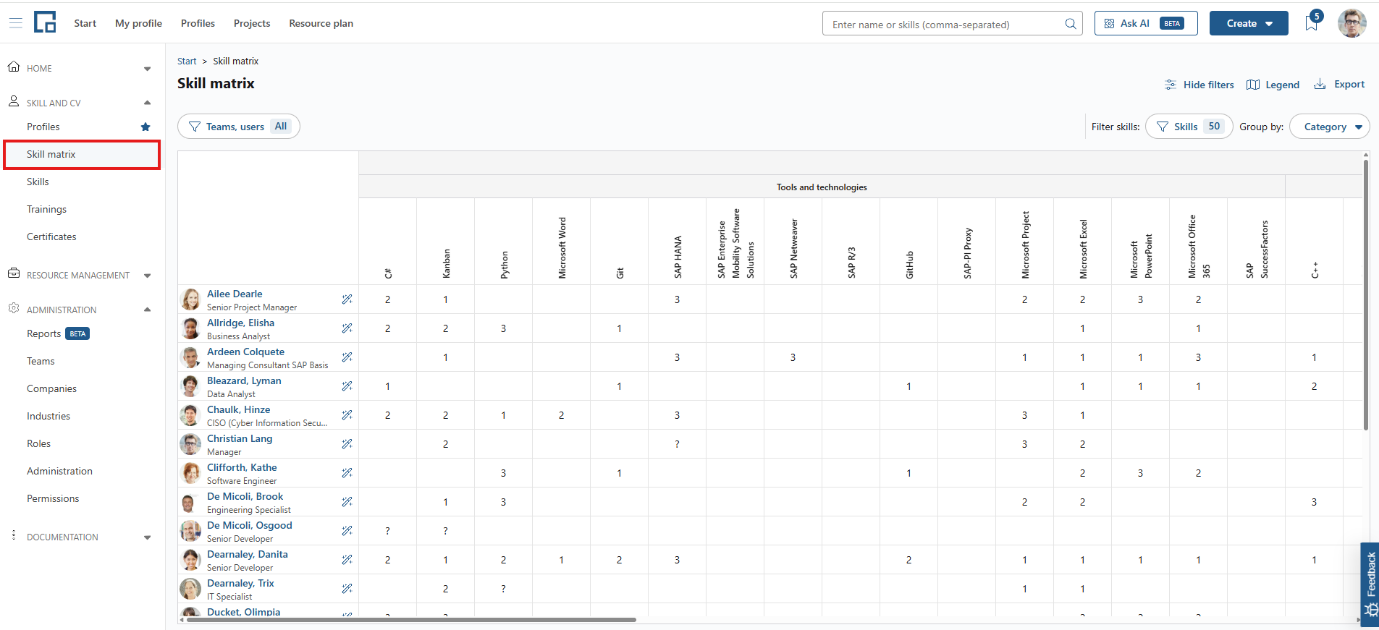Open Chaulk, Hinze's profile link
Viewport: 1379px width, 630px height.
pyautogui.click(x=239, y=410)
